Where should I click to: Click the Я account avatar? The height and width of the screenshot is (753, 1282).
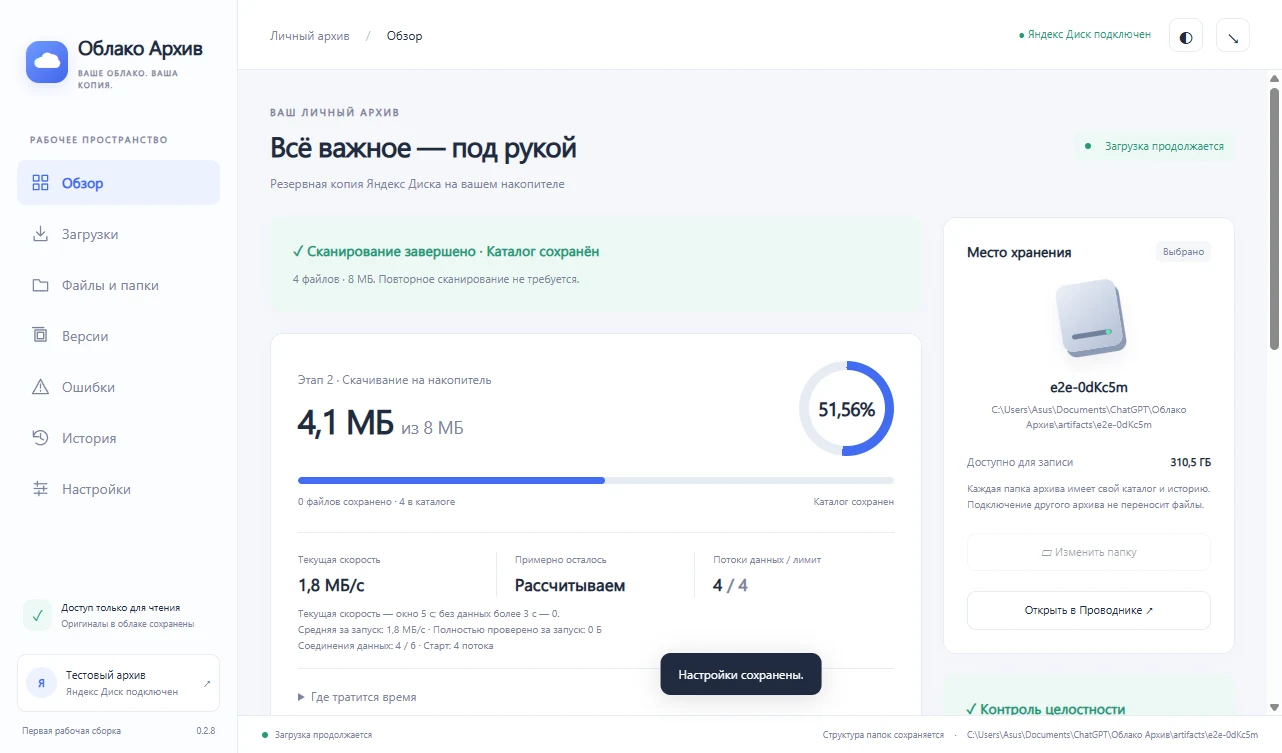41,683
